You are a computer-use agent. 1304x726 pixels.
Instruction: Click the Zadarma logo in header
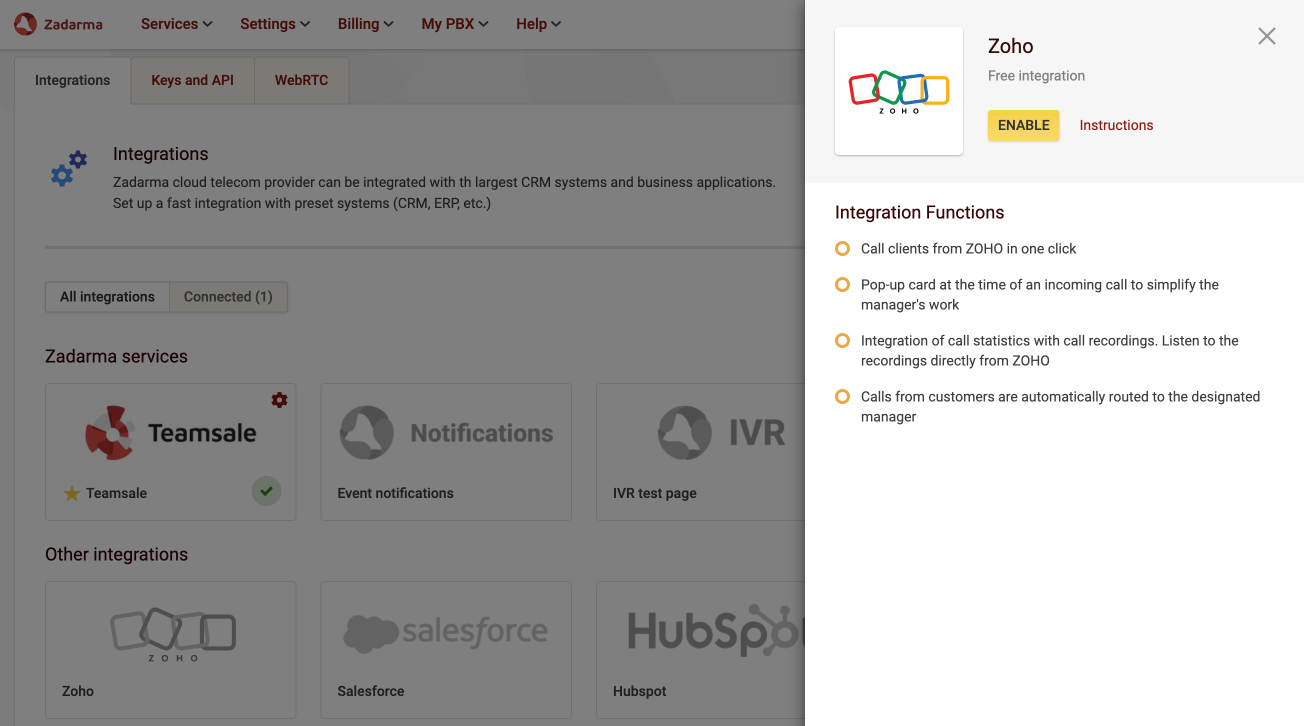click(58, 24)
